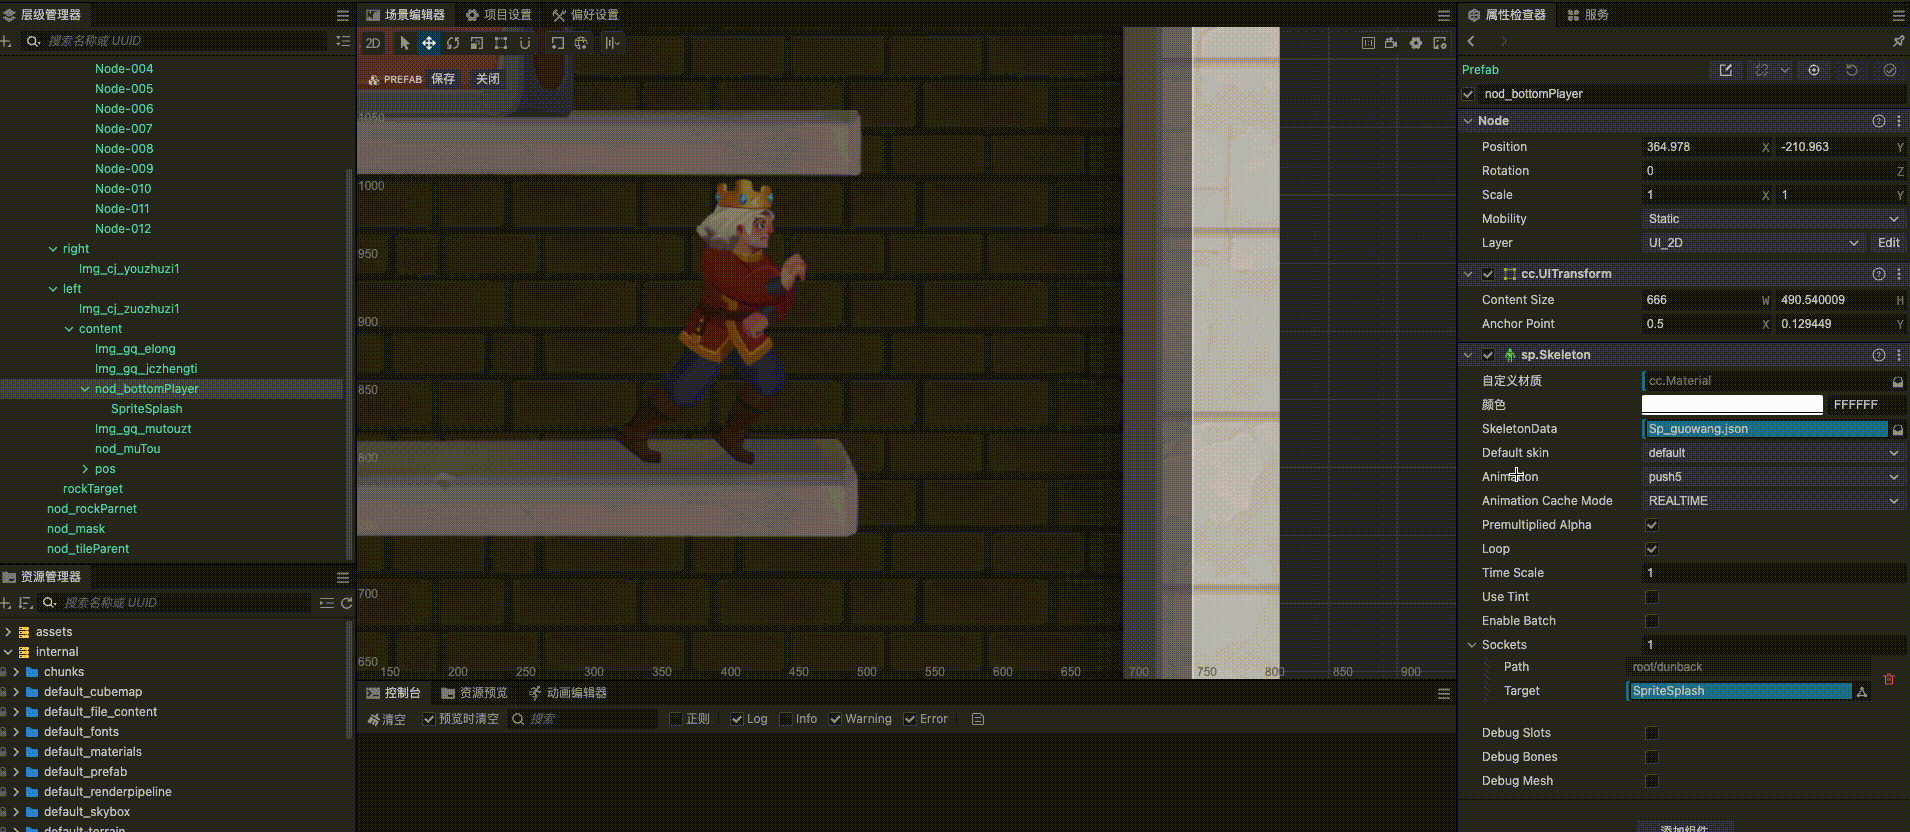This screenshot has width=1910, height=832.
Task: Click 保存 to save the prefab
Action: [443, 79]
